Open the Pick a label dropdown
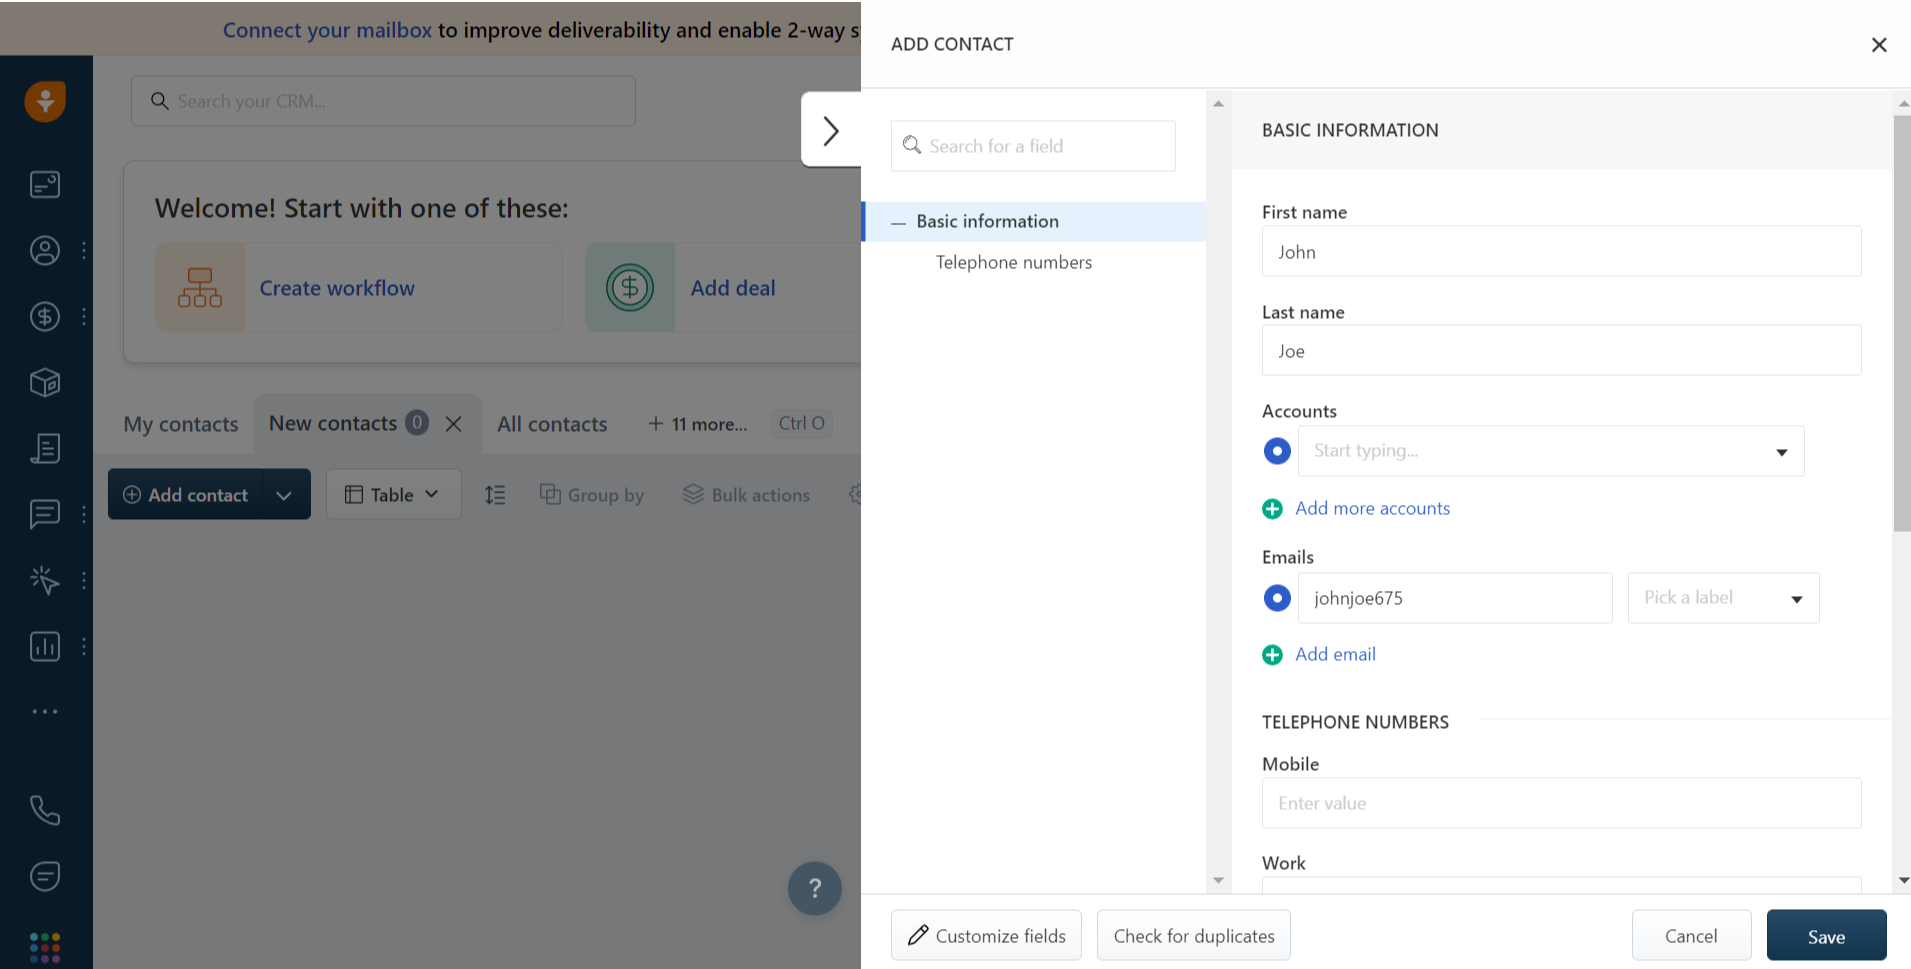Viewport: 1911px width, 969px height. (1722, 597)
